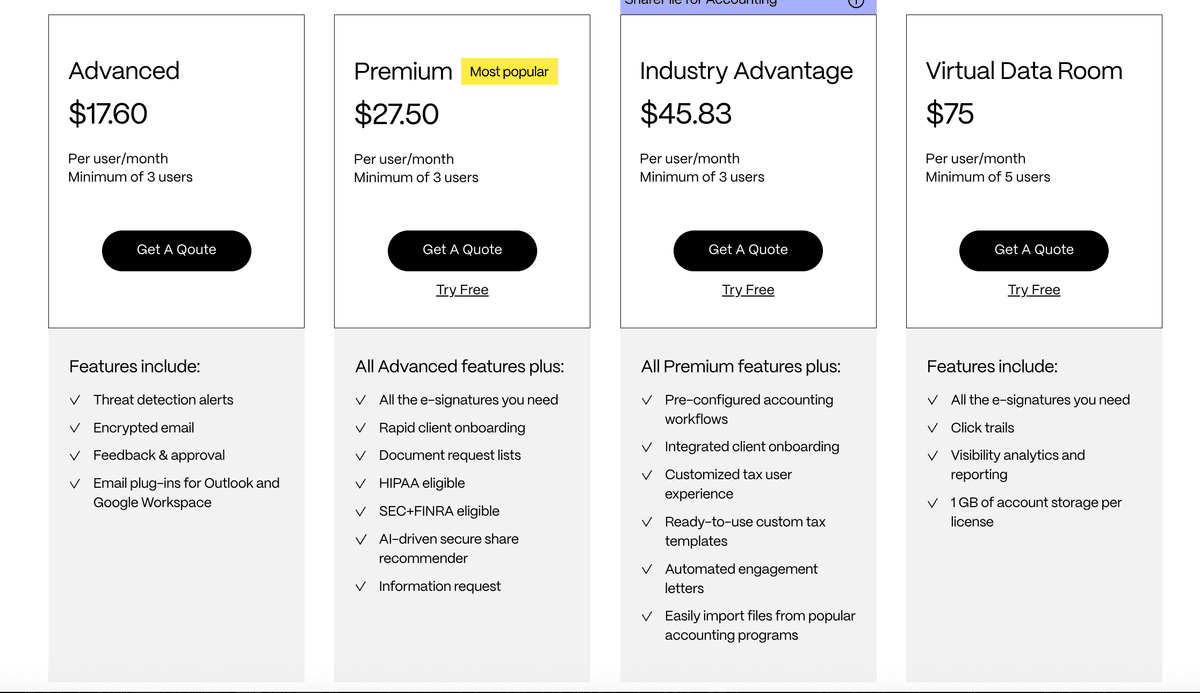1200x693 pixels.
Task: Click the $75 Virtual Data Room price
Action: [949, 114]
